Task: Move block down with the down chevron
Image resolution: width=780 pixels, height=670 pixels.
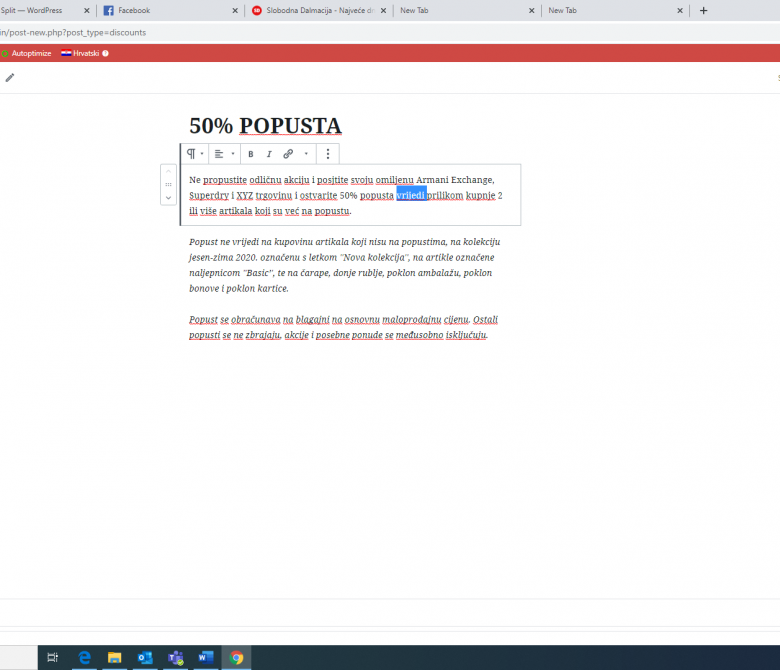Action: coord(168,197)
